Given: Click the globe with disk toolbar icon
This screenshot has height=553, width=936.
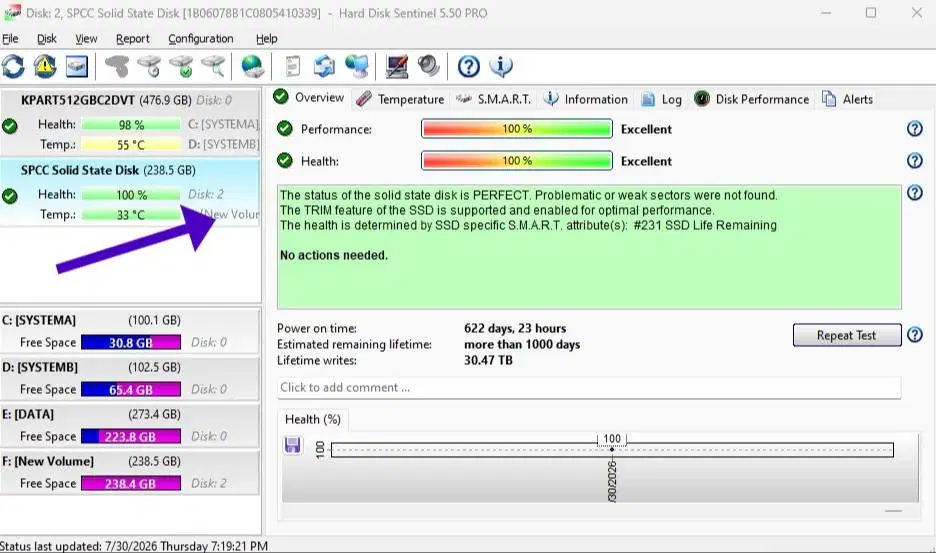Looking at the screenshot, I should coord(253,66).
